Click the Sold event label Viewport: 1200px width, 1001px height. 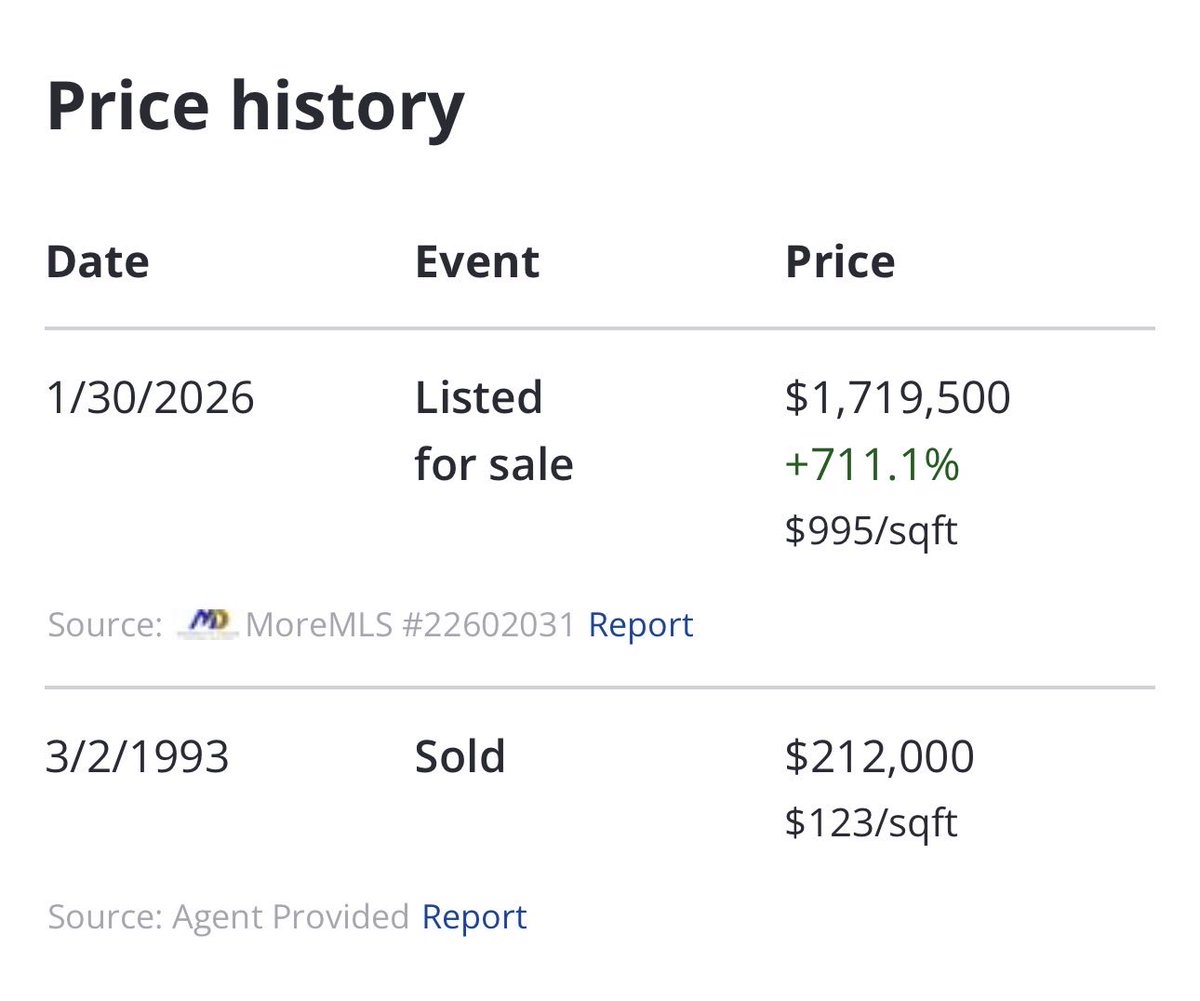459,757
